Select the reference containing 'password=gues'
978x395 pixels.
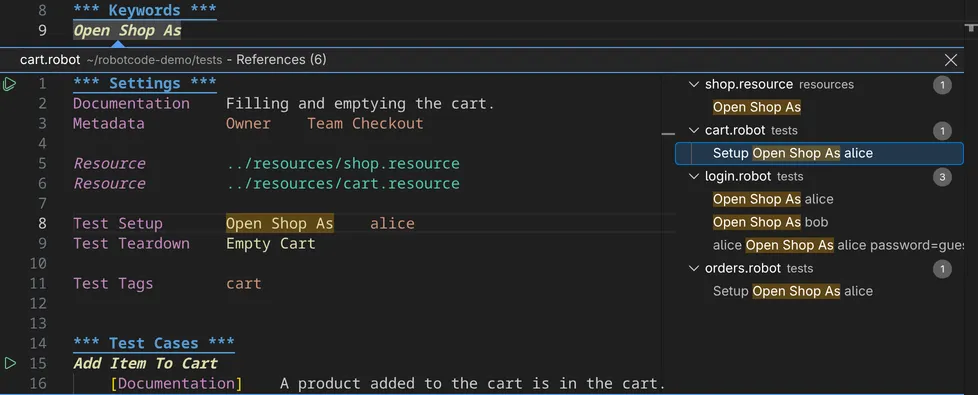pyautogui.click(x=838, y=245)
